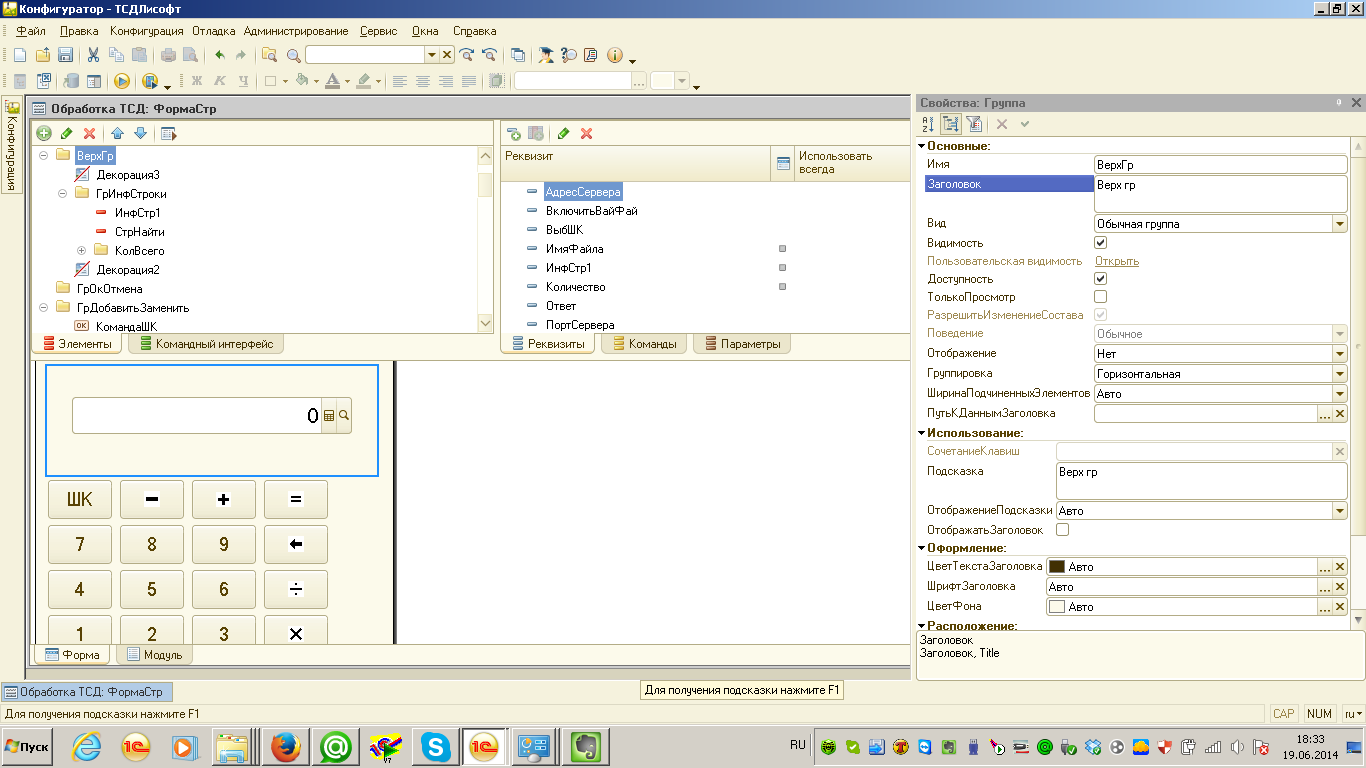1366x768 pixels.
Task: Uncheck the Доступность checkbox
Action: pyautogui.click(x=1101, y=279)
